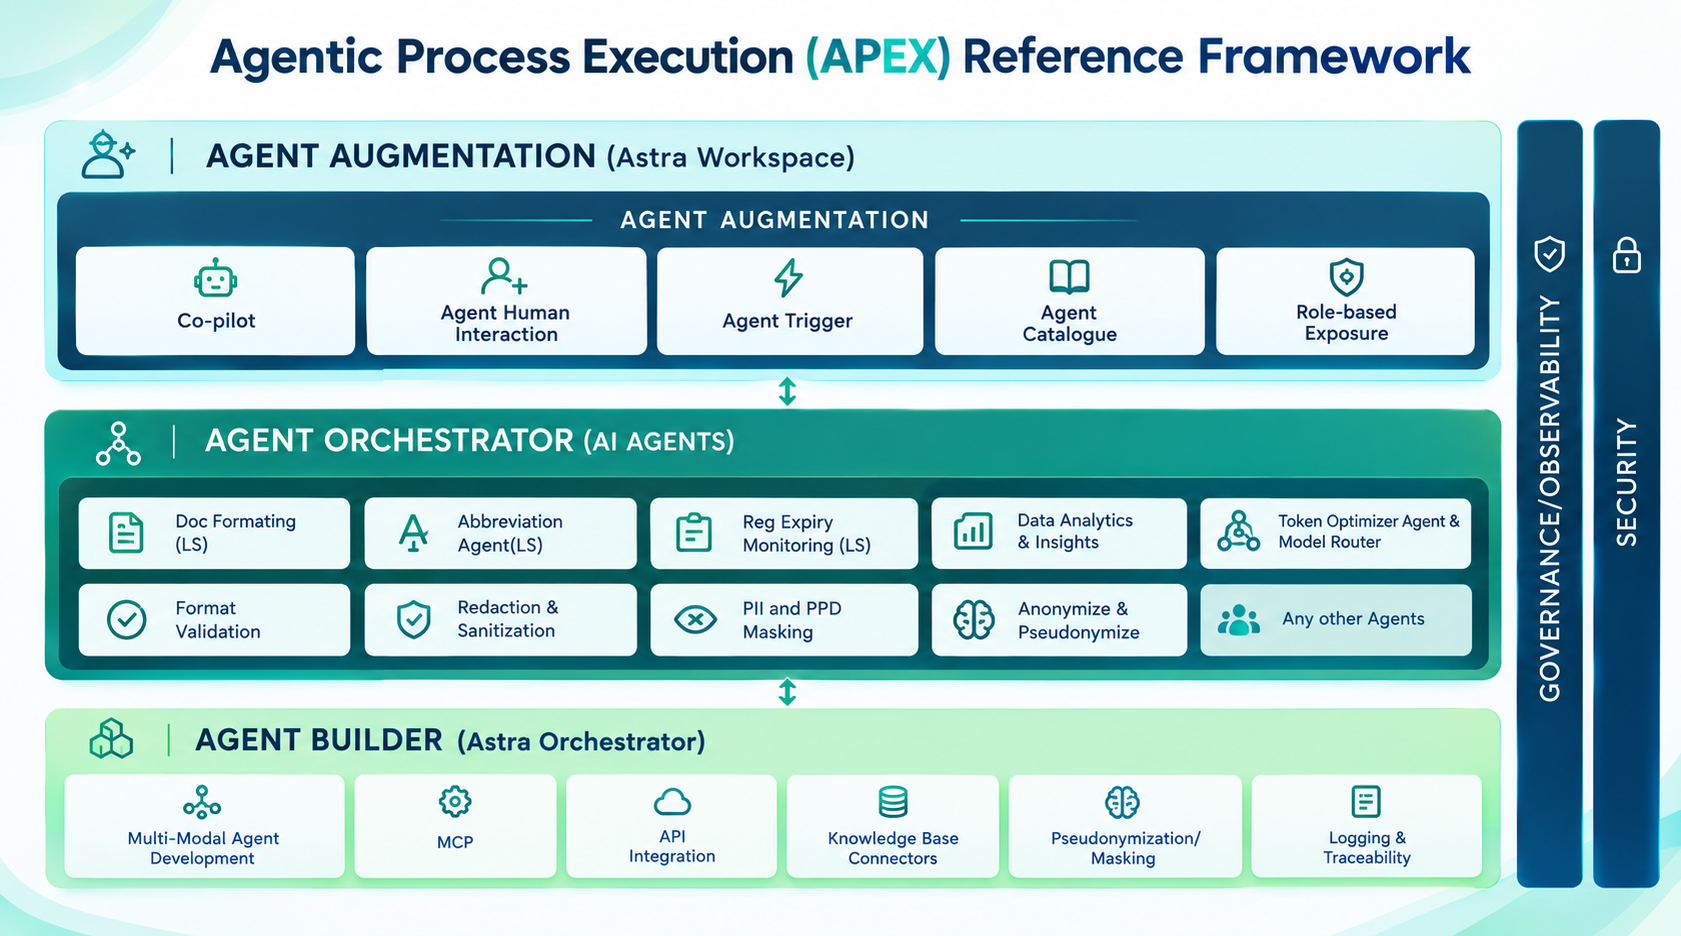Click the vertical "GOVERNANCE/OBSERVABILITY" label

coord(1550,498)
